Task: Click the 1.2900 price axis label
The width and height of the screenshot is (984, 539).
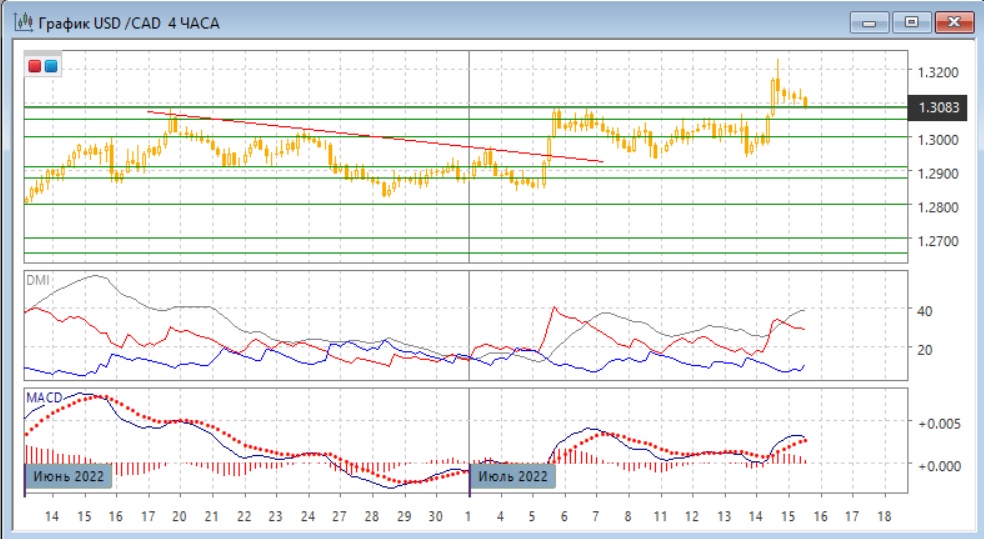Action: click(x=938, y=174)
